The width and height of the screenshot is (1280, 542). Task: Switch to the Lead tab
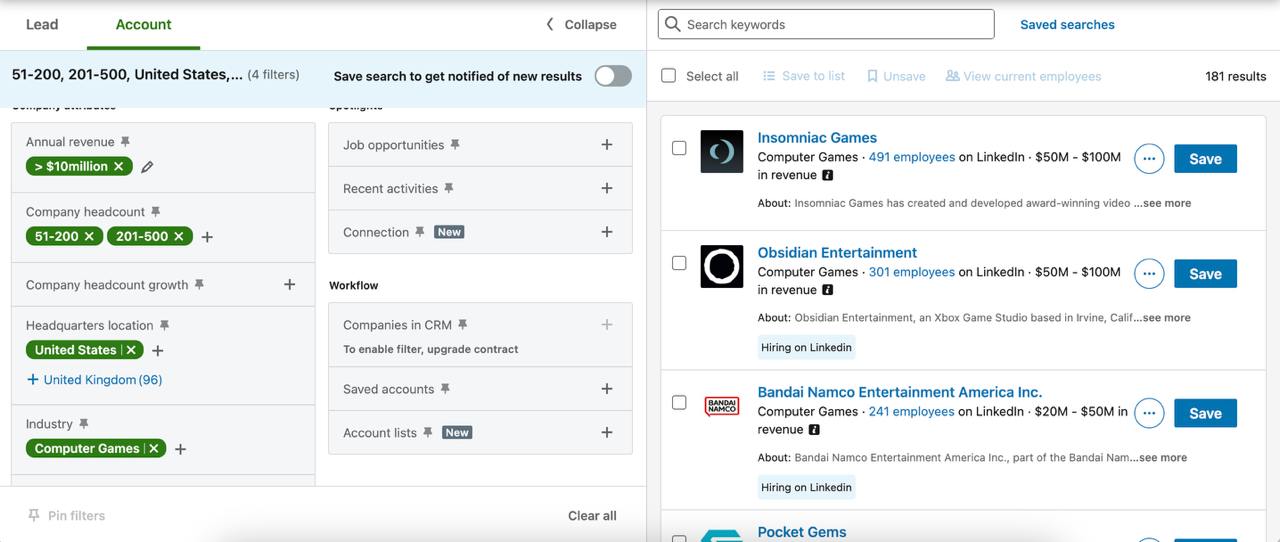tap(42, 24)
